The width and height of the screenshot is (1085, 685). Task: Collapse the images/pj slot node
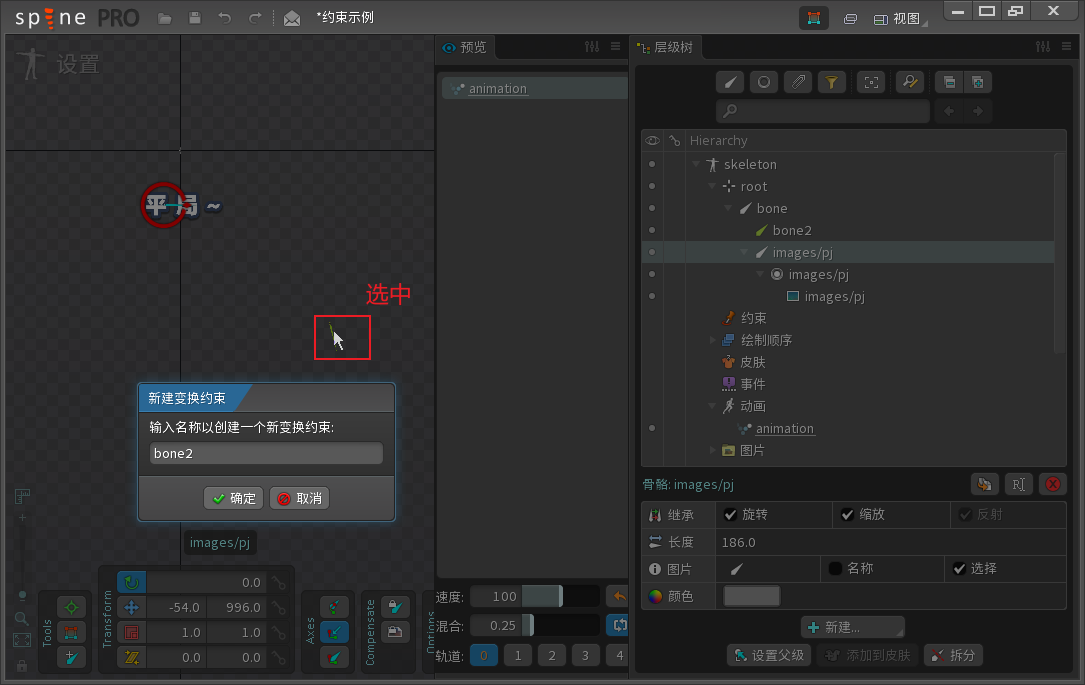pyautogui.click(x=760, y=275)
